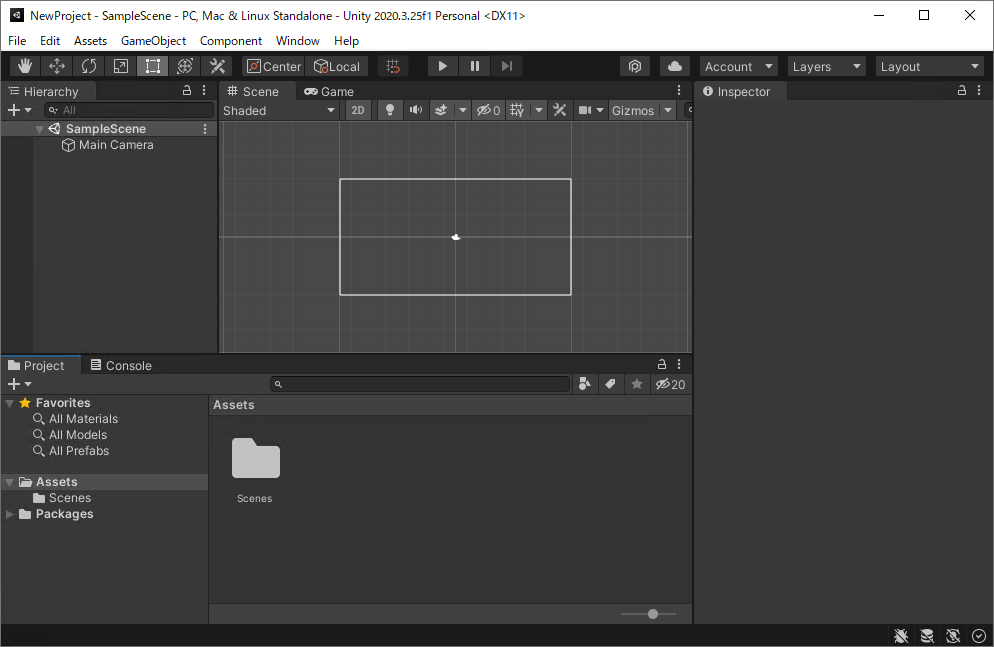The height and width of the screenshot is (647, 994).
Task: Pause the game playback
Action: point(475,66)
